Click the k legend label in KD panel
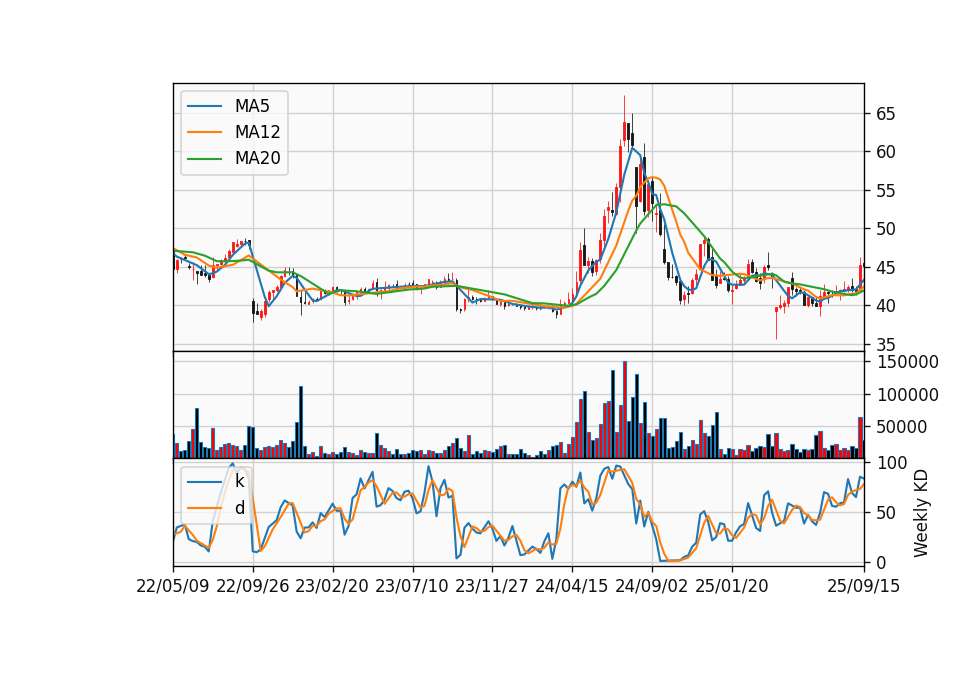 coord(239,481)
